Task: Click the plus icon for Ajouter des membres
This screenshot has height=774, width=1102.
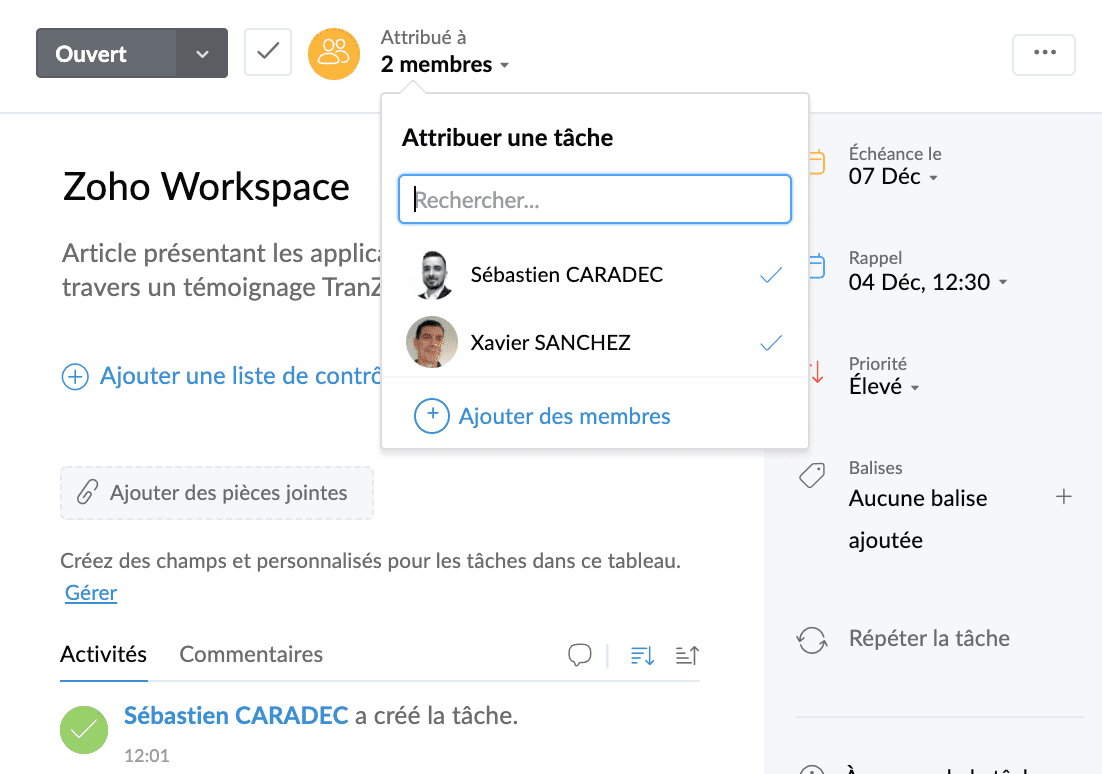Action: click(x=432, y=415)
